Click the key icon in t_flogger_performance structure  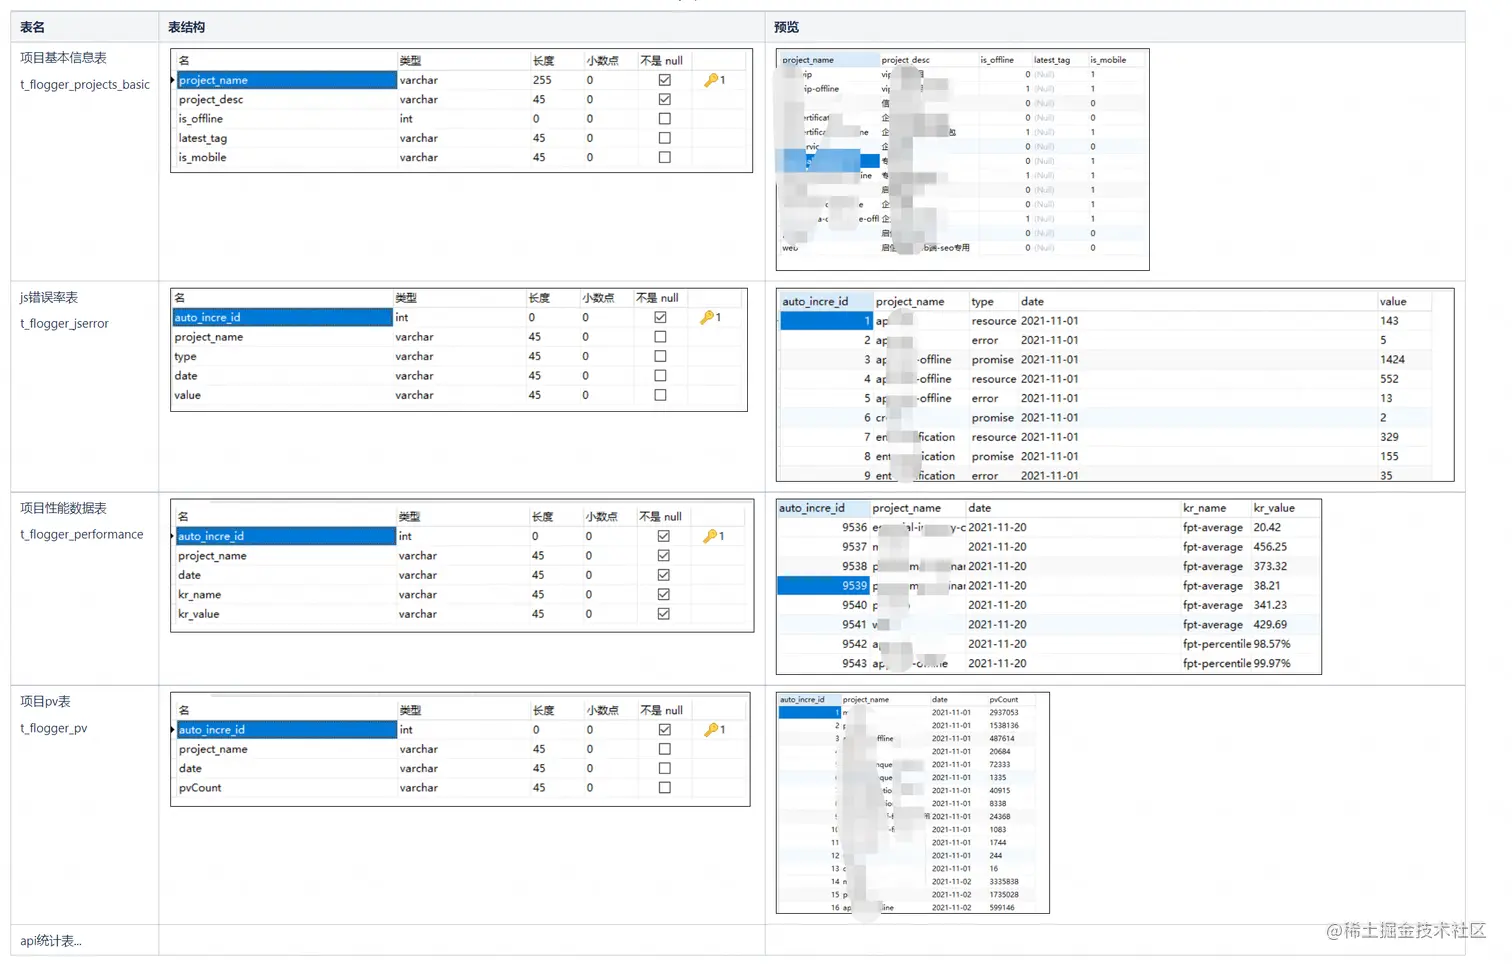tap(710, 536)
